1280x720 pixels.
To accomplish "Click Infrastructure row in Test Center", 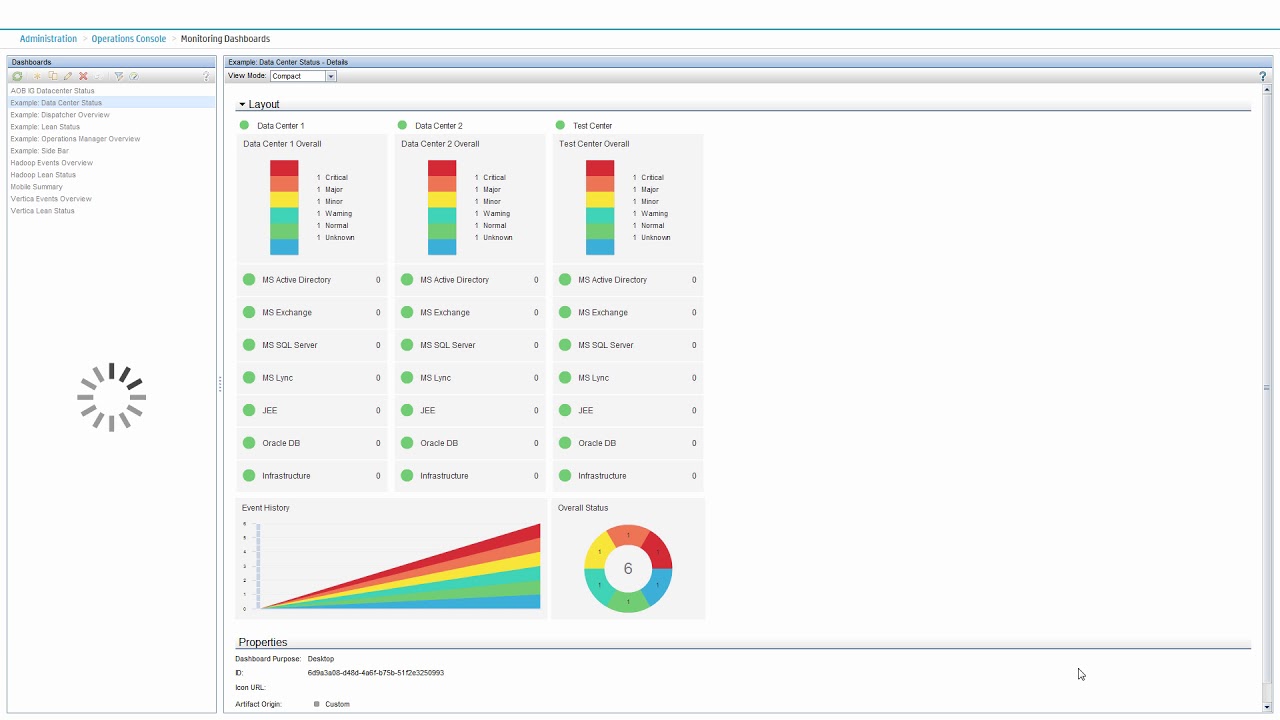I will [x=628, y=476].
